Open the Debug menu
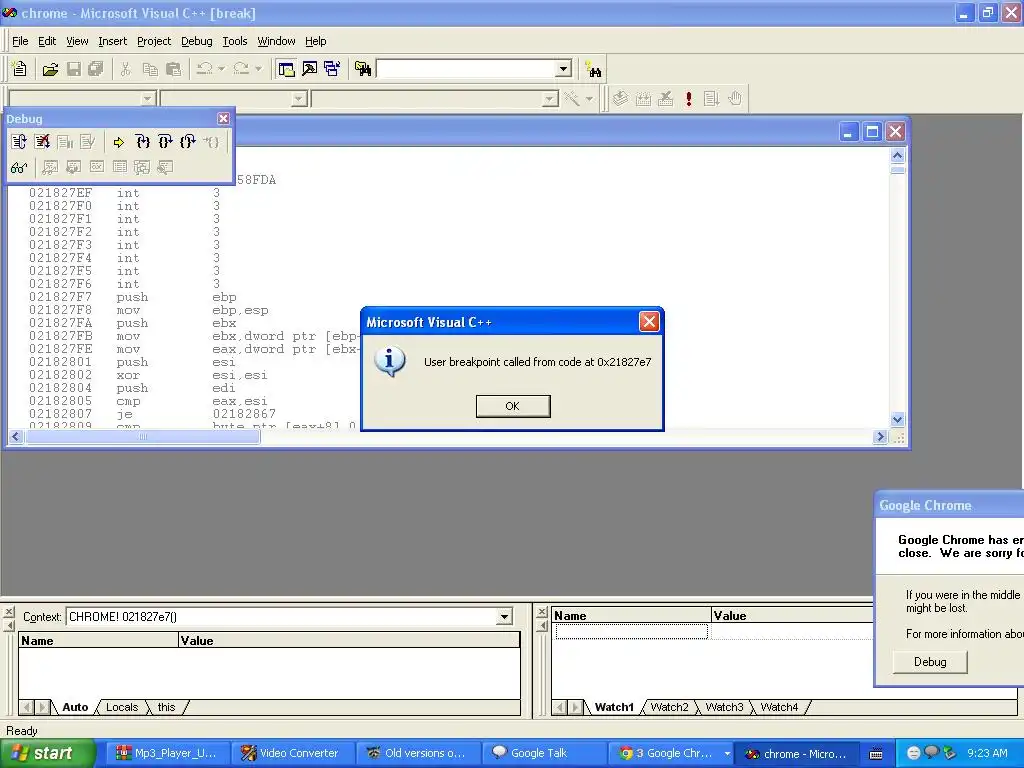Image resolution: width=1024 pixels, height=768 pixels. click(x=197, y=41)
